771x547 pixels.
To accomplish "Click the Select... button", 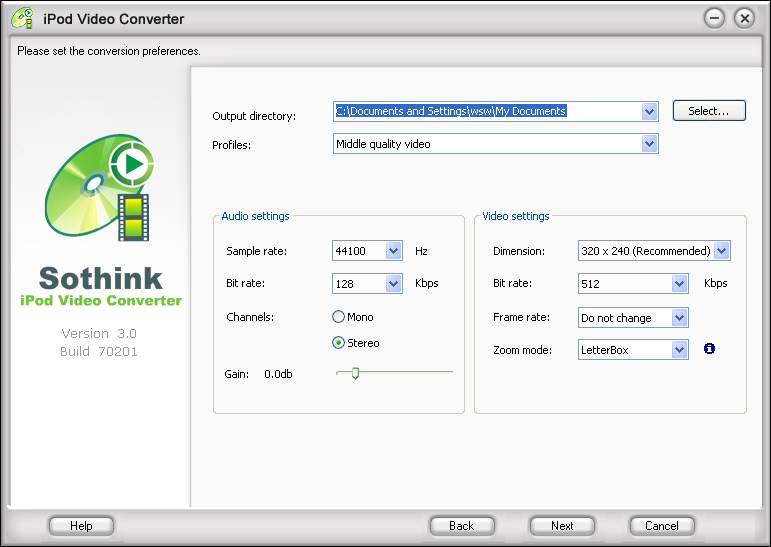I will (709, 111).
